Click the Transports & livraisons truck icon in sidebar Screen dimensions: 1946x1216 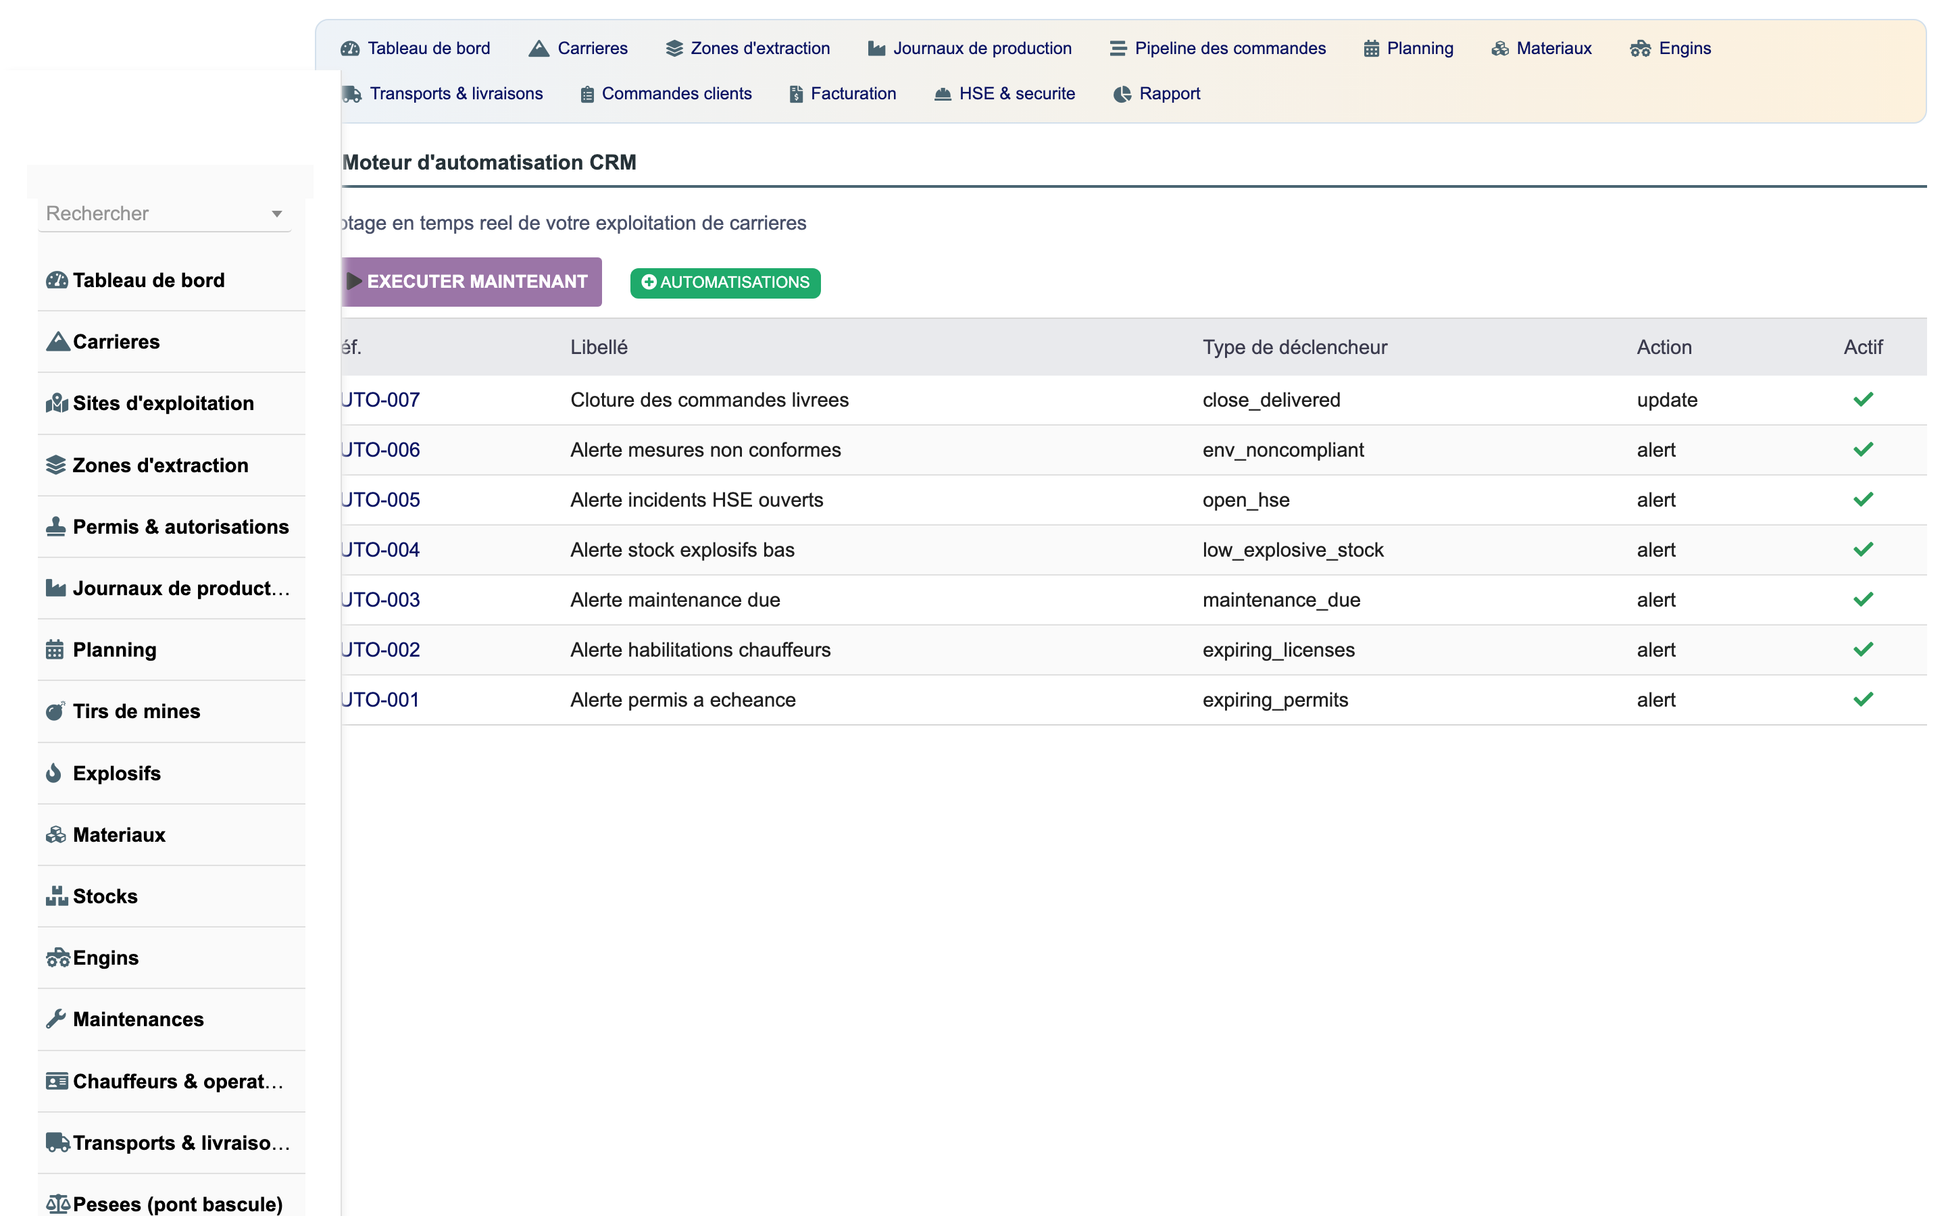[x=58, y=1143]
